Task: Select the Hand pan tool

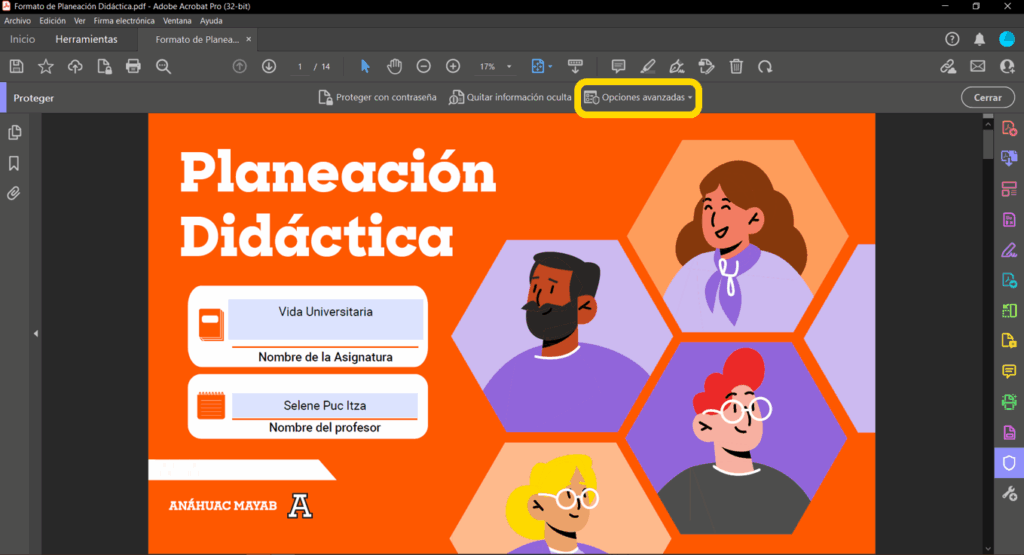Action: click(394, 66)
